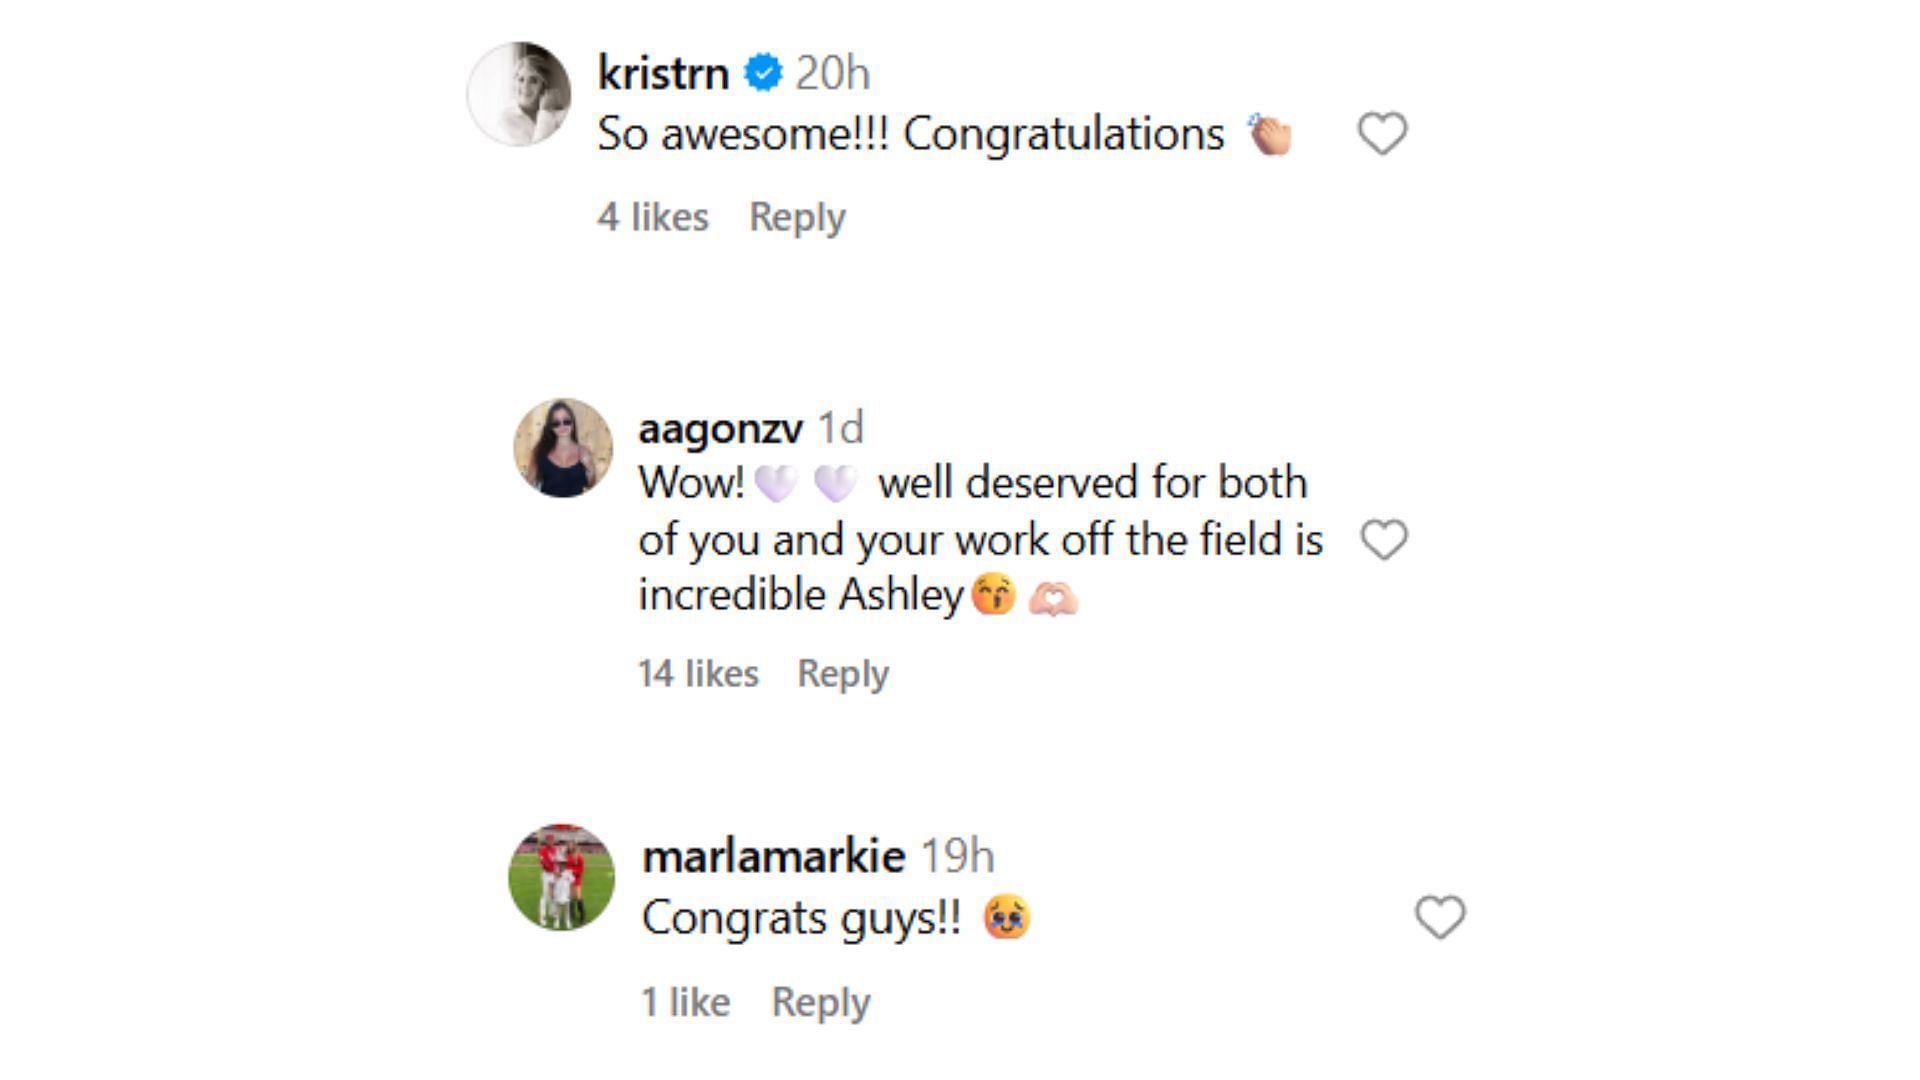This screenshot has height=1080, width=1920.
Task: Visit the marlamarkie username link
Action: [x=773, y=856]
